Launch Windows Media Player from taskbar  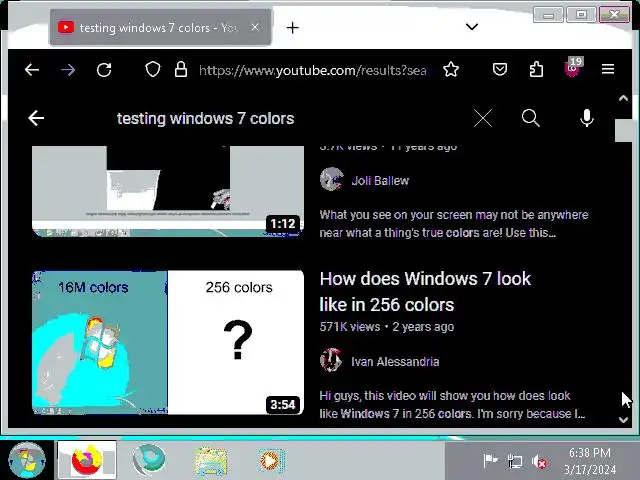coord(270,461)
